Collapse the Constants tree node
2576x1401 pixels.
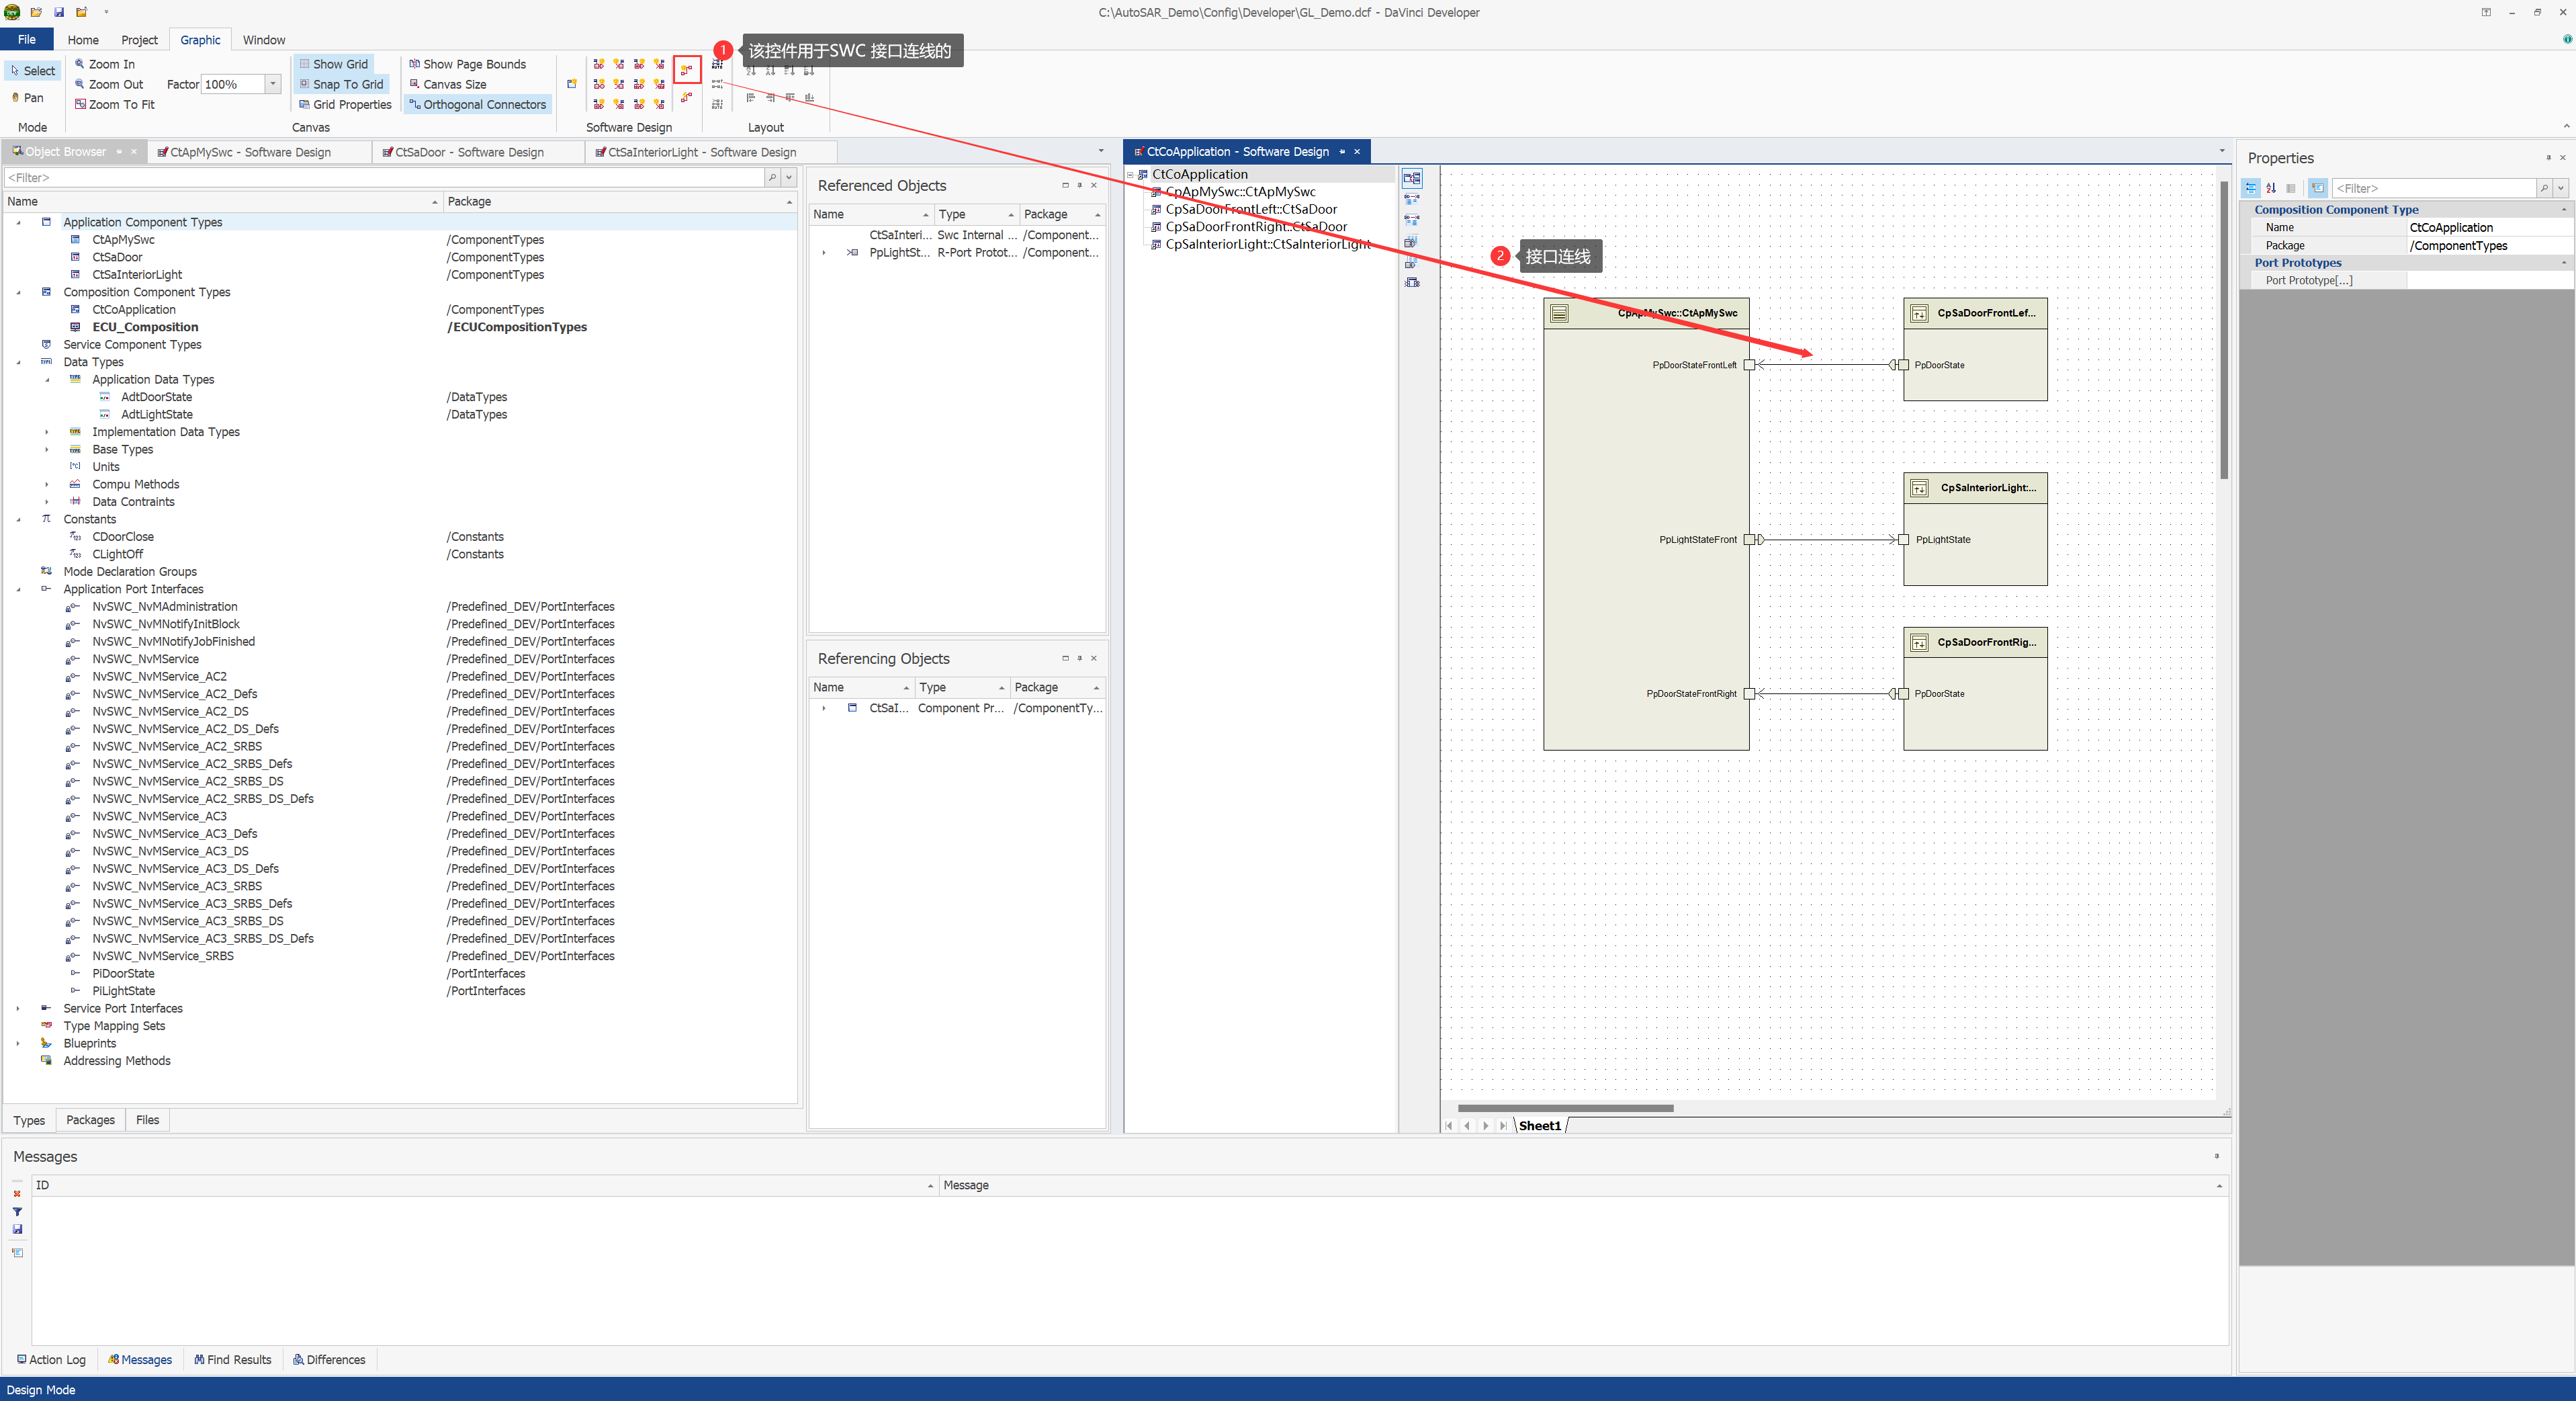(x=18, y=519)
